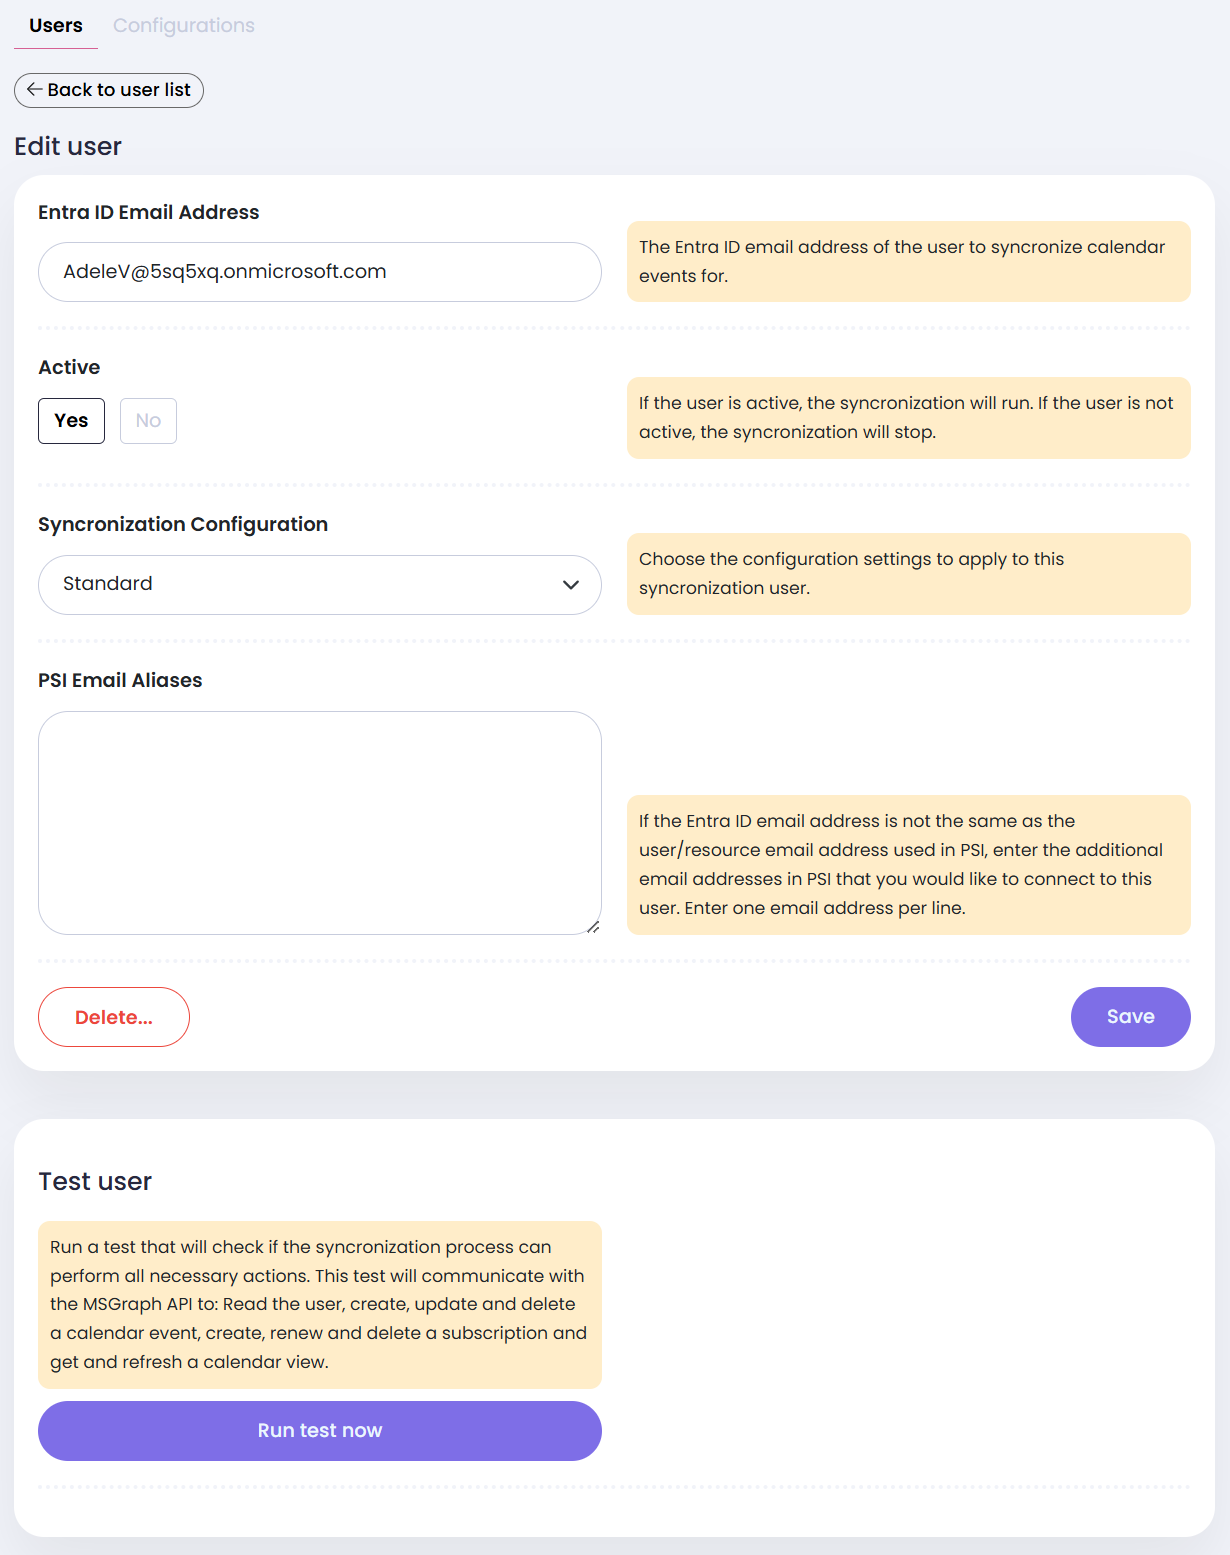Grab the aliases textarea resize handle

[593, 927]
